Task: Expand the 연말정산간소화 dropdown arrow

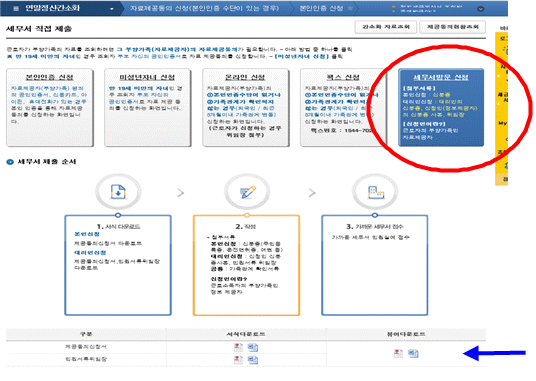Action: click(x=111, y=9)
